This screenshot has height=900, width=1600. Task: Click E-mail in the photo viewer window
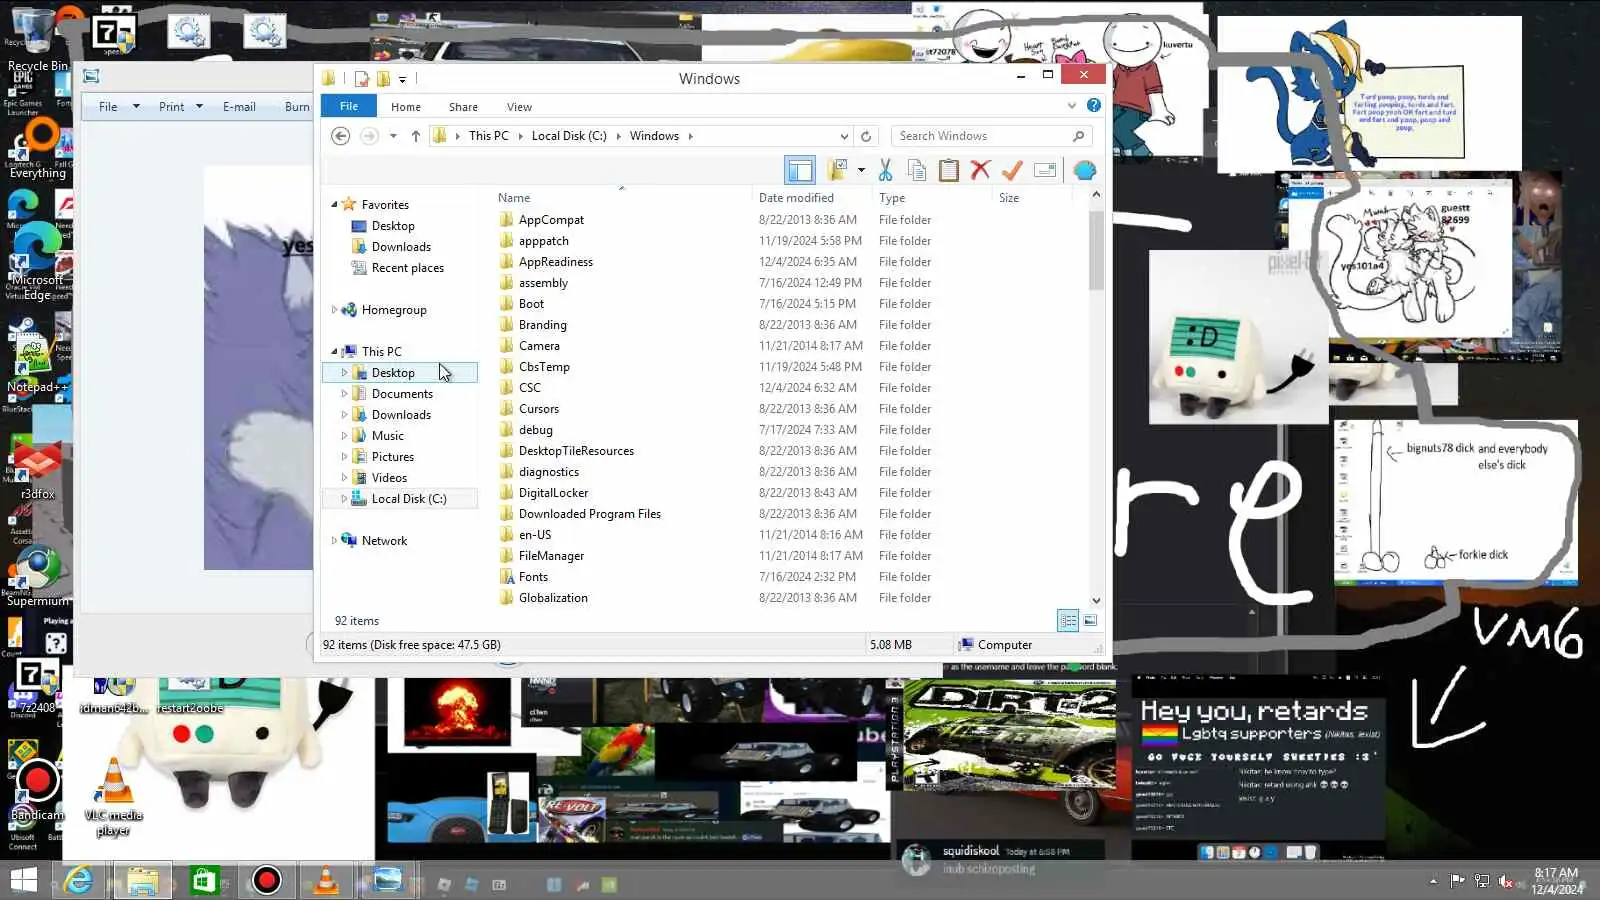pyautogui.click(x=239, y=107)
